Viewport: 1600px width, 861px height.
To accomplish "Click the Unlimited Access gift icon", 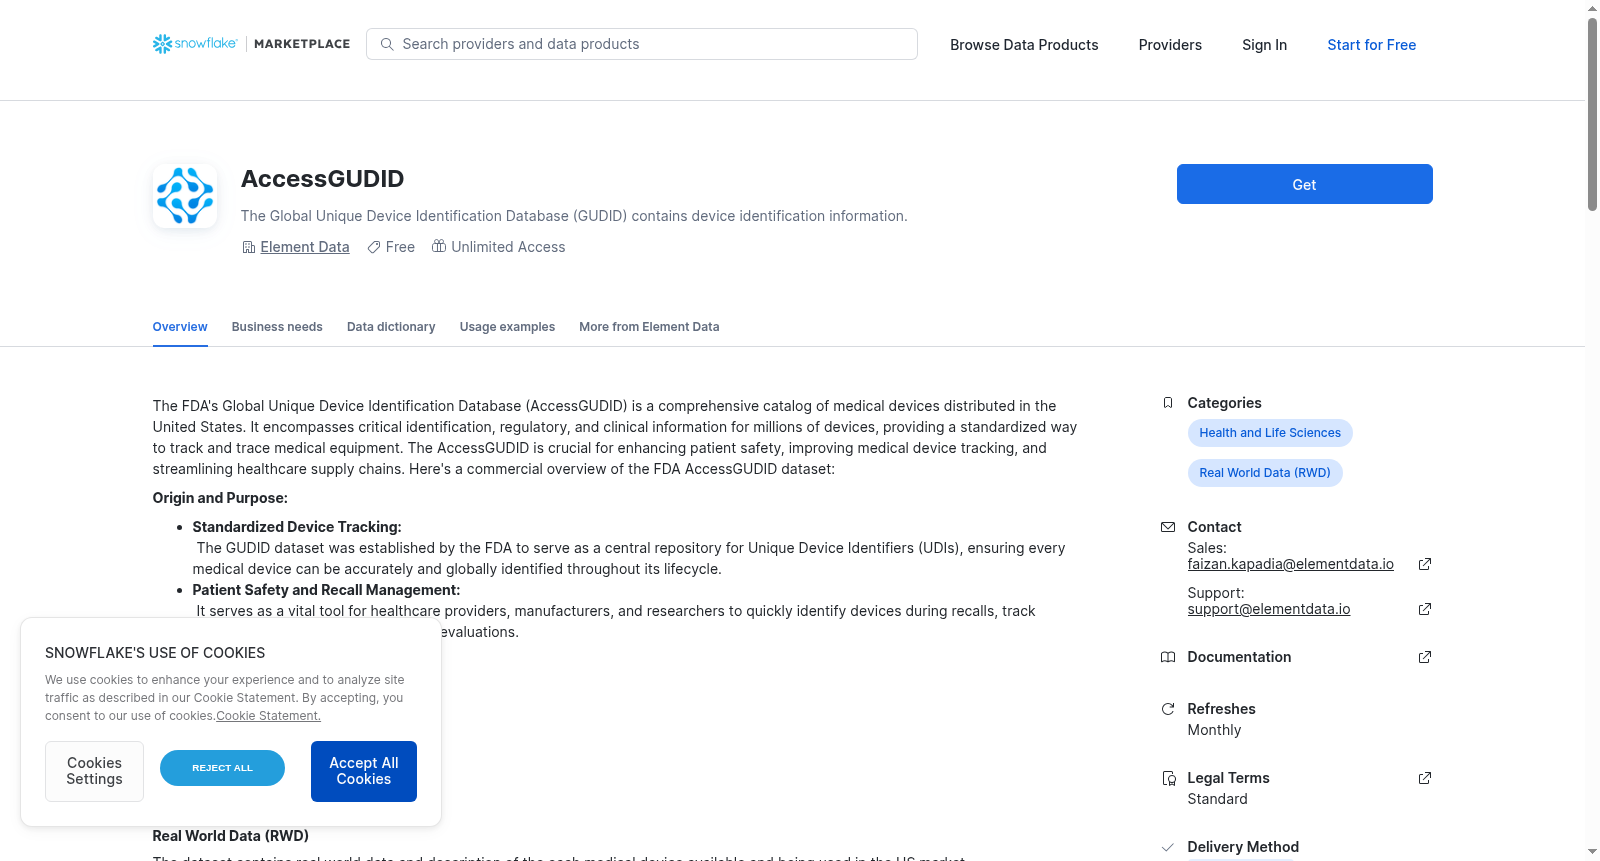I will 439,246.
